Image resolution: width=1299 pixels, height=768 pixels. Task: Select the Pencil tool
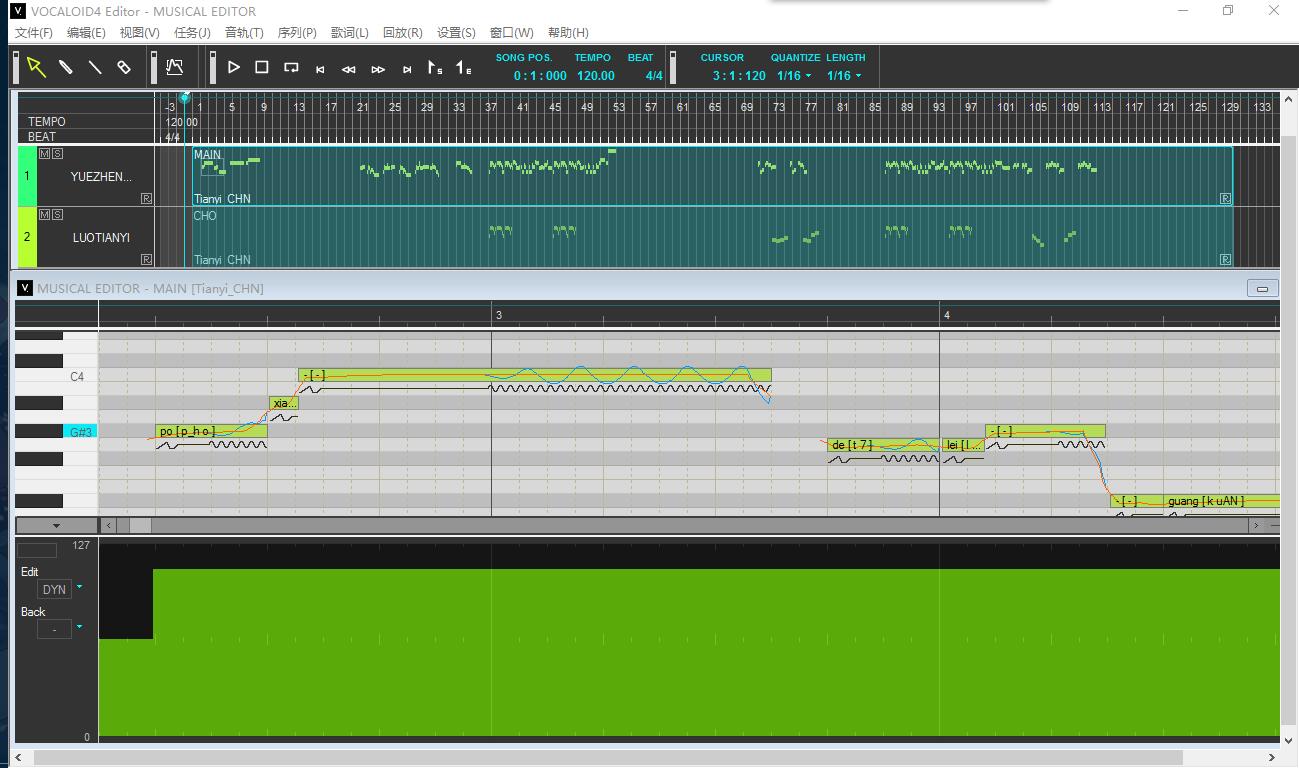[66, 67]
